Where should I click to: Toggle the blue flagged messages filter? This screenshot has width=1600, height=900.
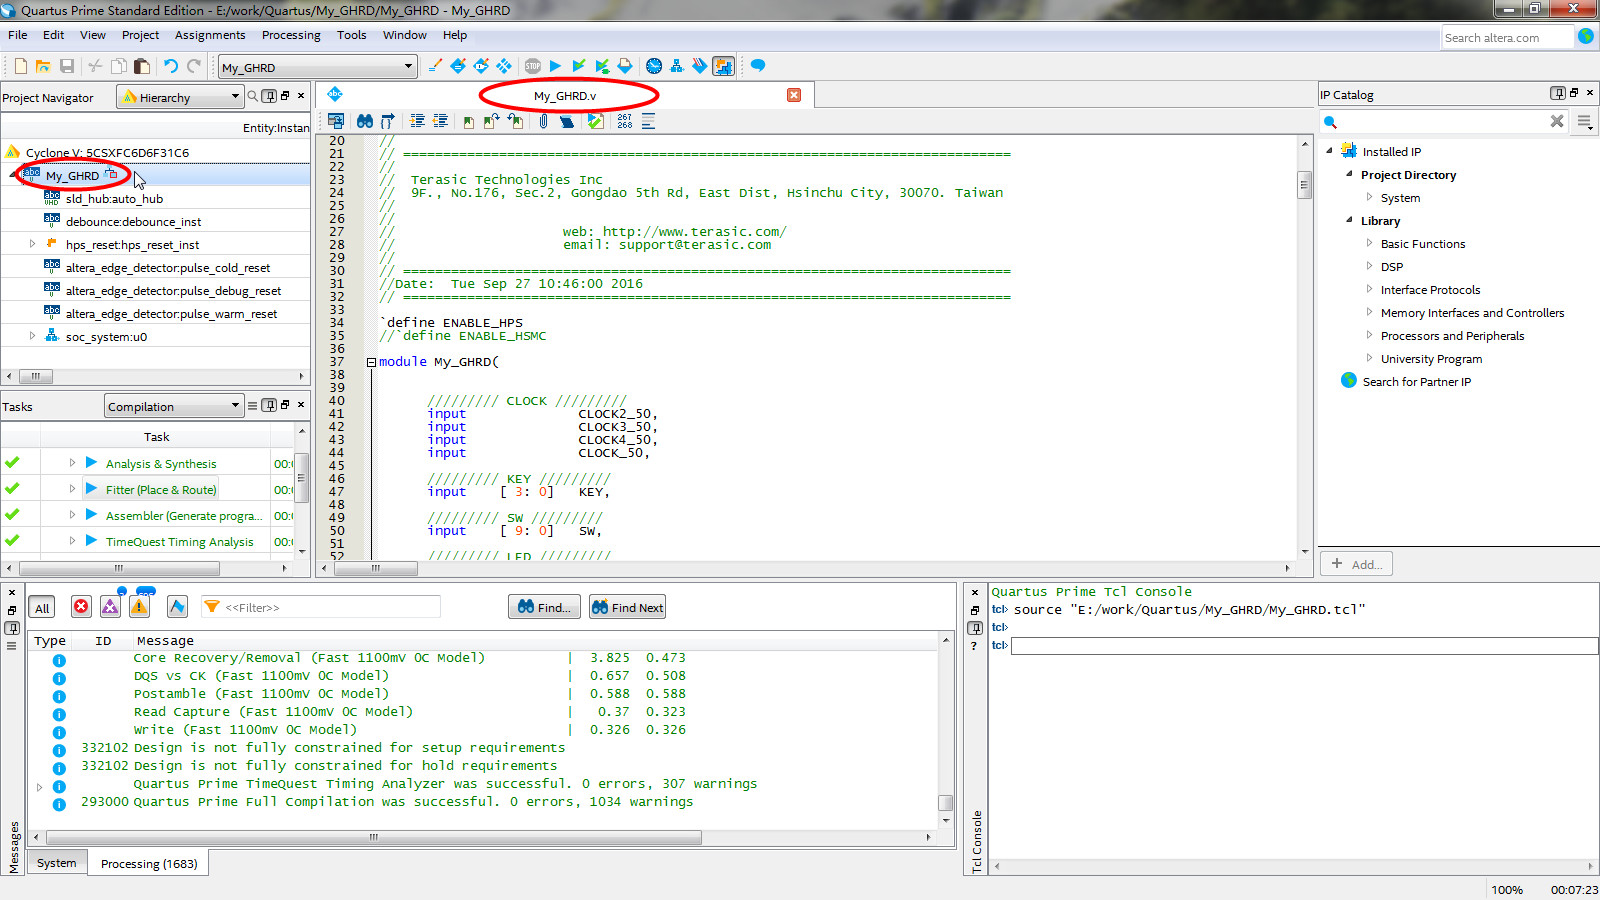(177, 607)
